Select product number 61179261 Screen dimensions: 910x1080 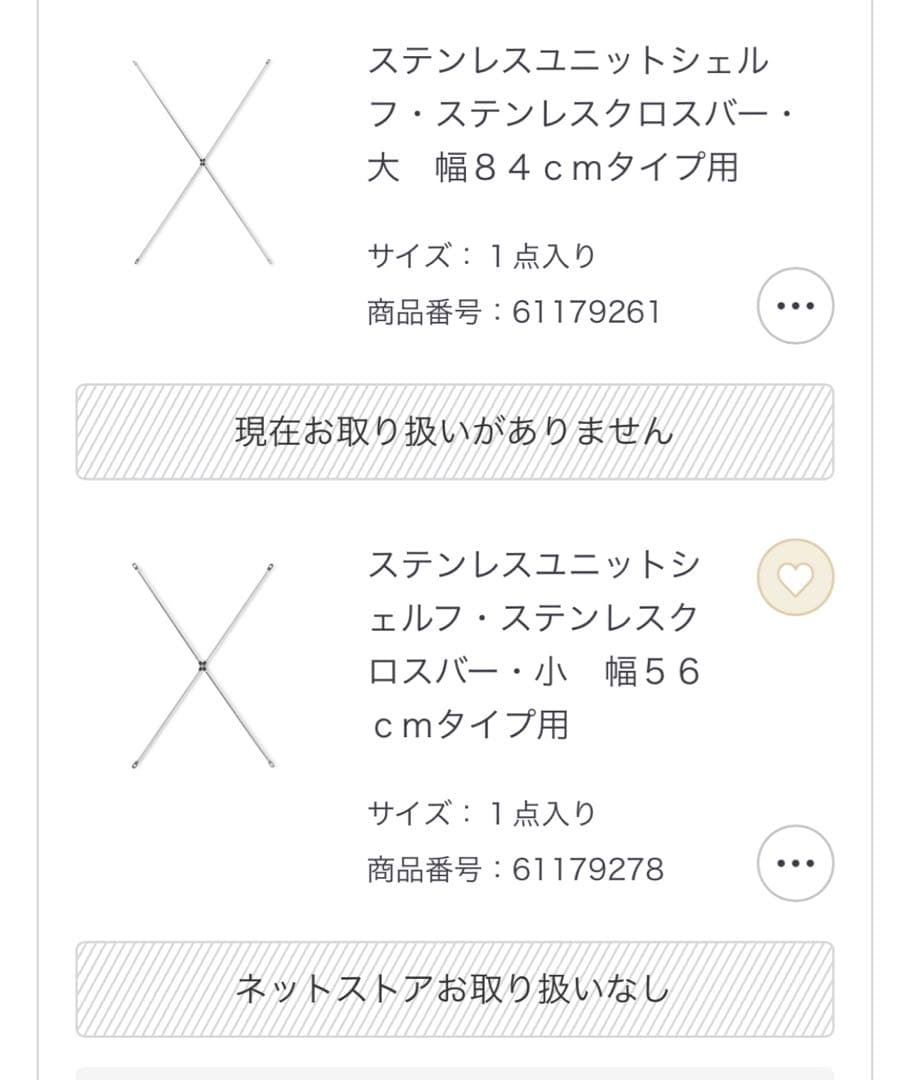(x=586, y=313)
